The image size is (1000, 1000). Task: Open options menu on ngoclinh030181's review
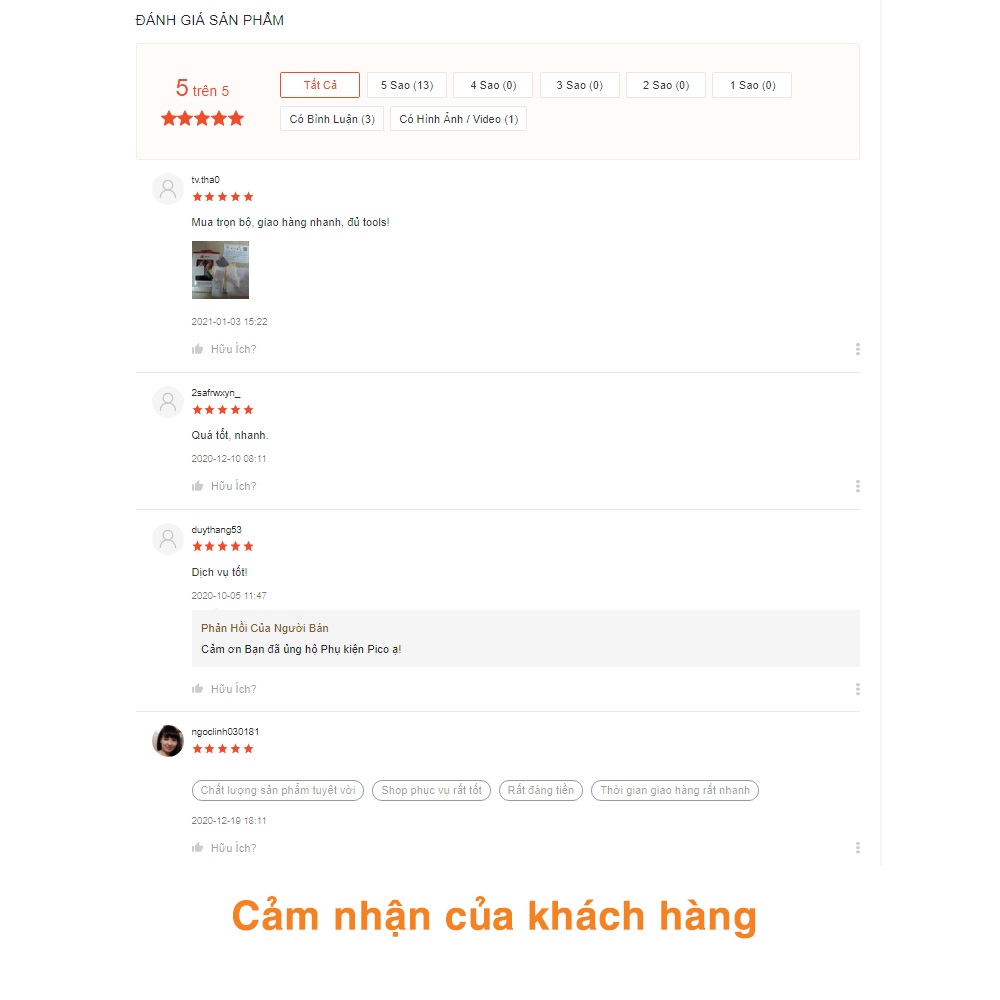[857, 848]
